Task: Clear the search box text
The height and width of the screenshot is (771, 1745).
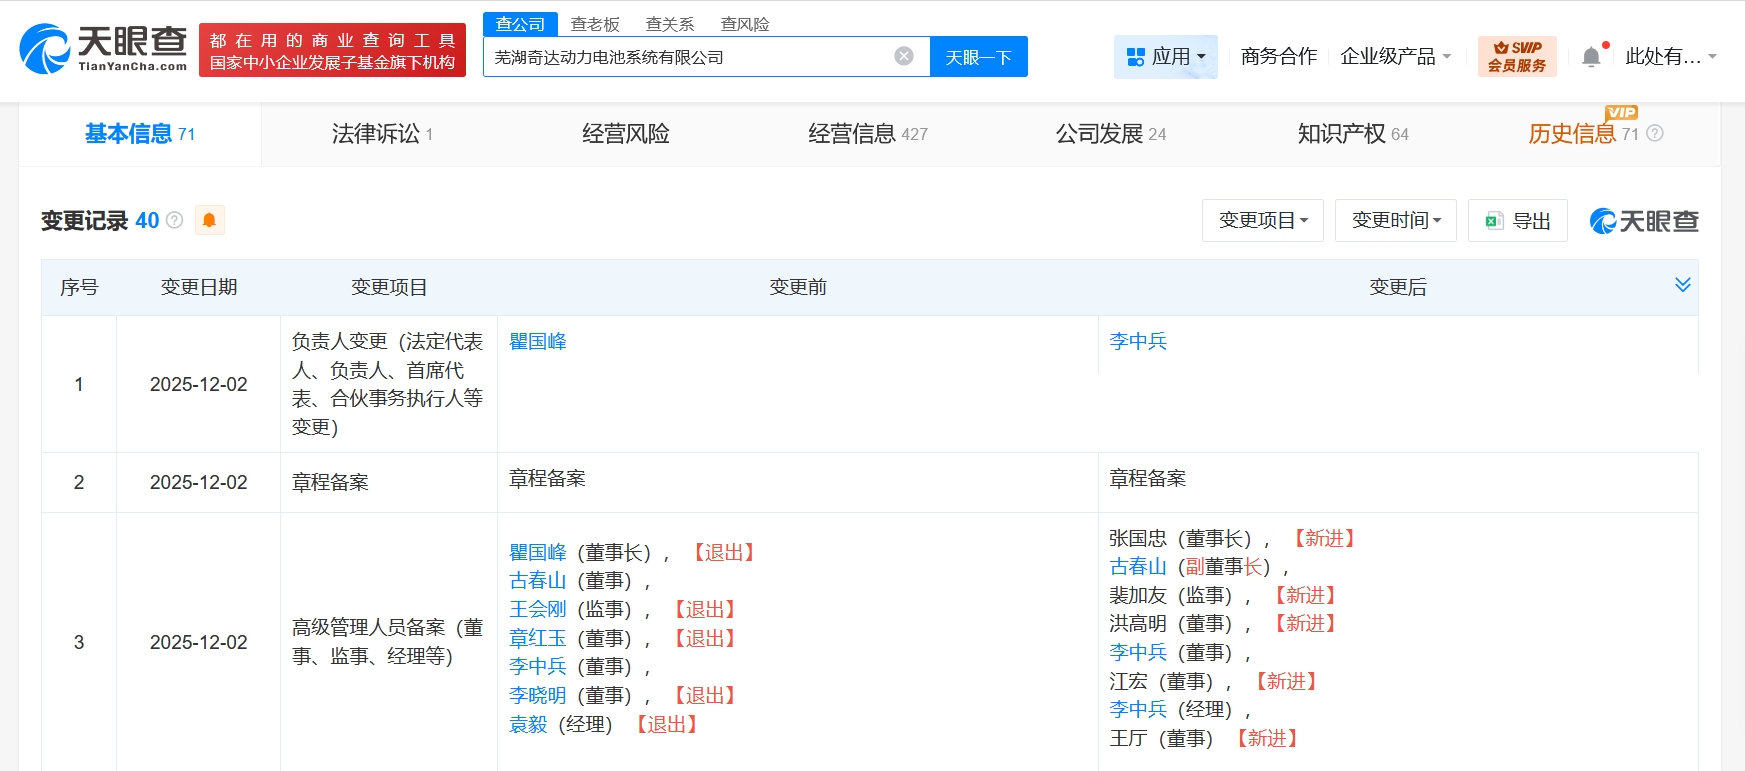Action: tap(904, 56)
